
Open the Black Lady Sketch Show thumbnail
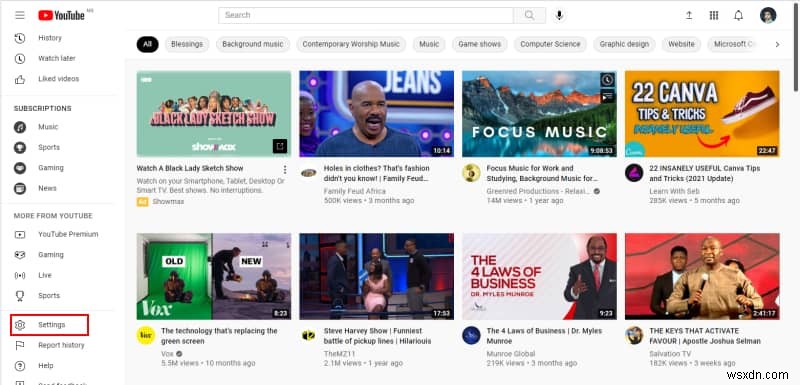point(214,114)
